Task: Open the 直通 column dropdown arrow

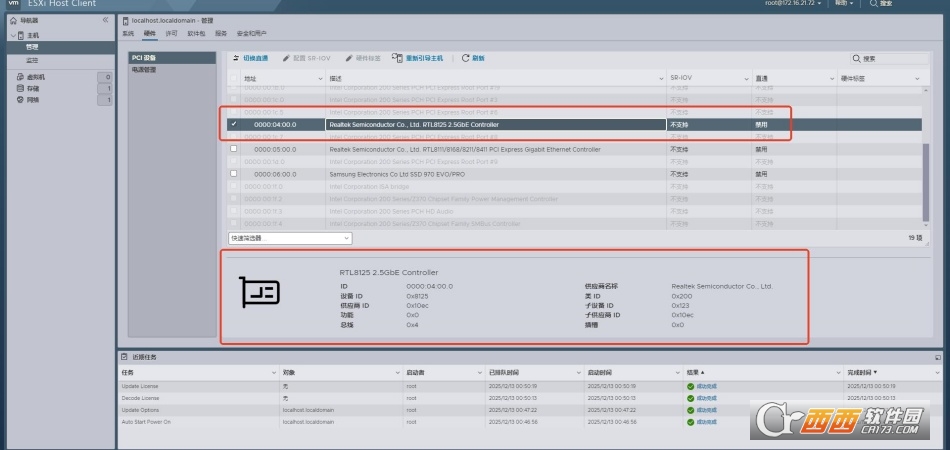Action: pyautogui.click(x=832, y=79)
